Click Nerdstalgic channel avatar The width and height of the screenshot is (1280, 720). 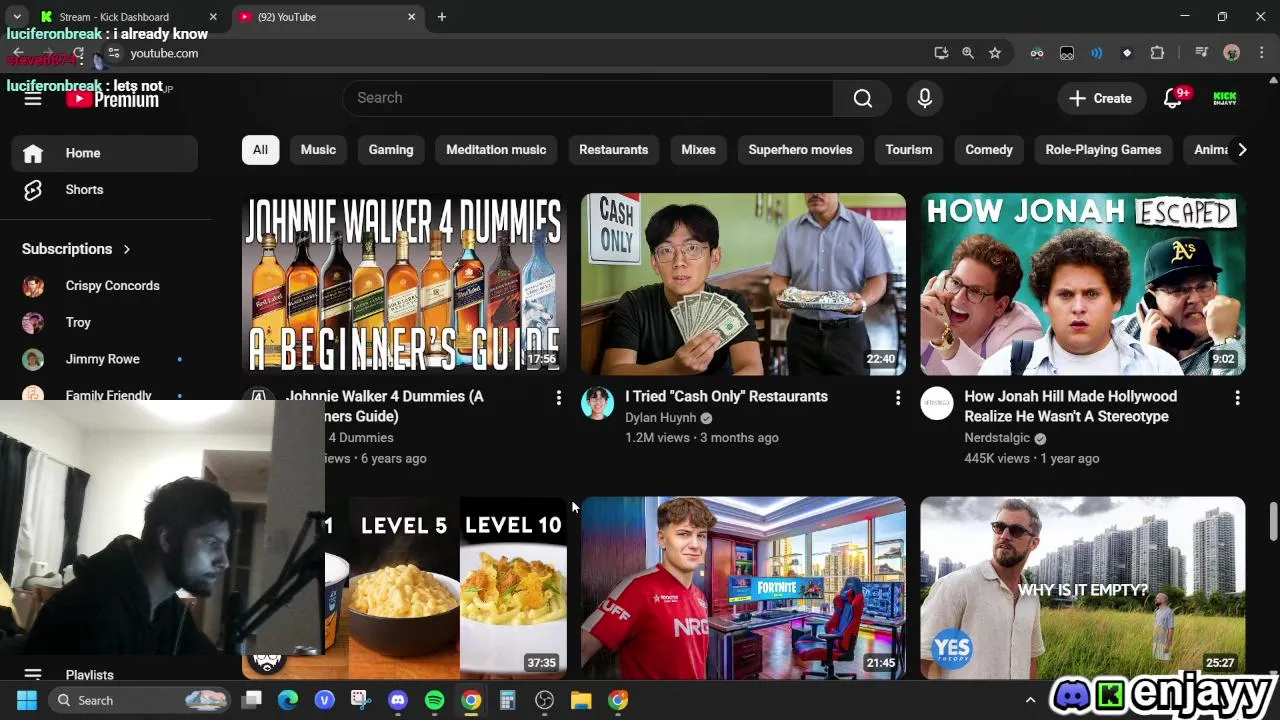pos(937,404)
